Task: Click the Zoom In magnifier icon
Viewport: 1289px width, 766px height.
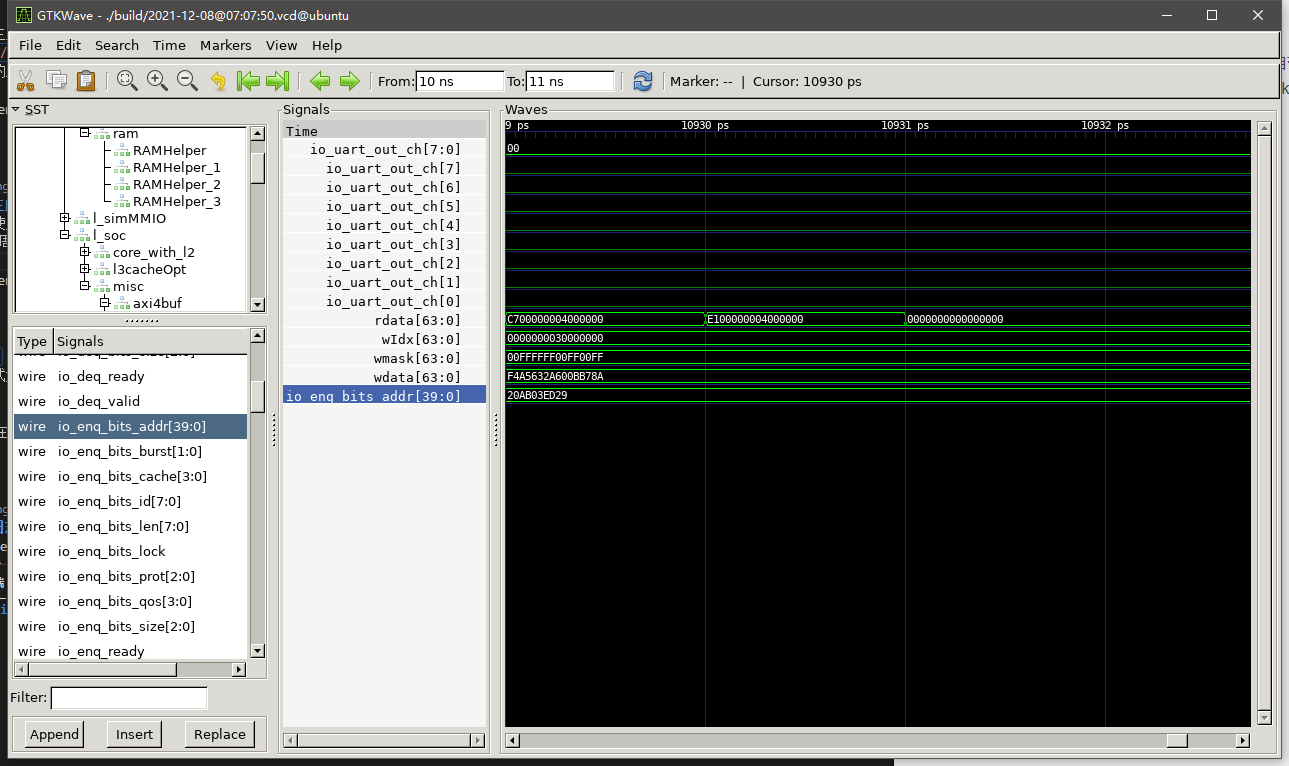Action: (157, 81)
